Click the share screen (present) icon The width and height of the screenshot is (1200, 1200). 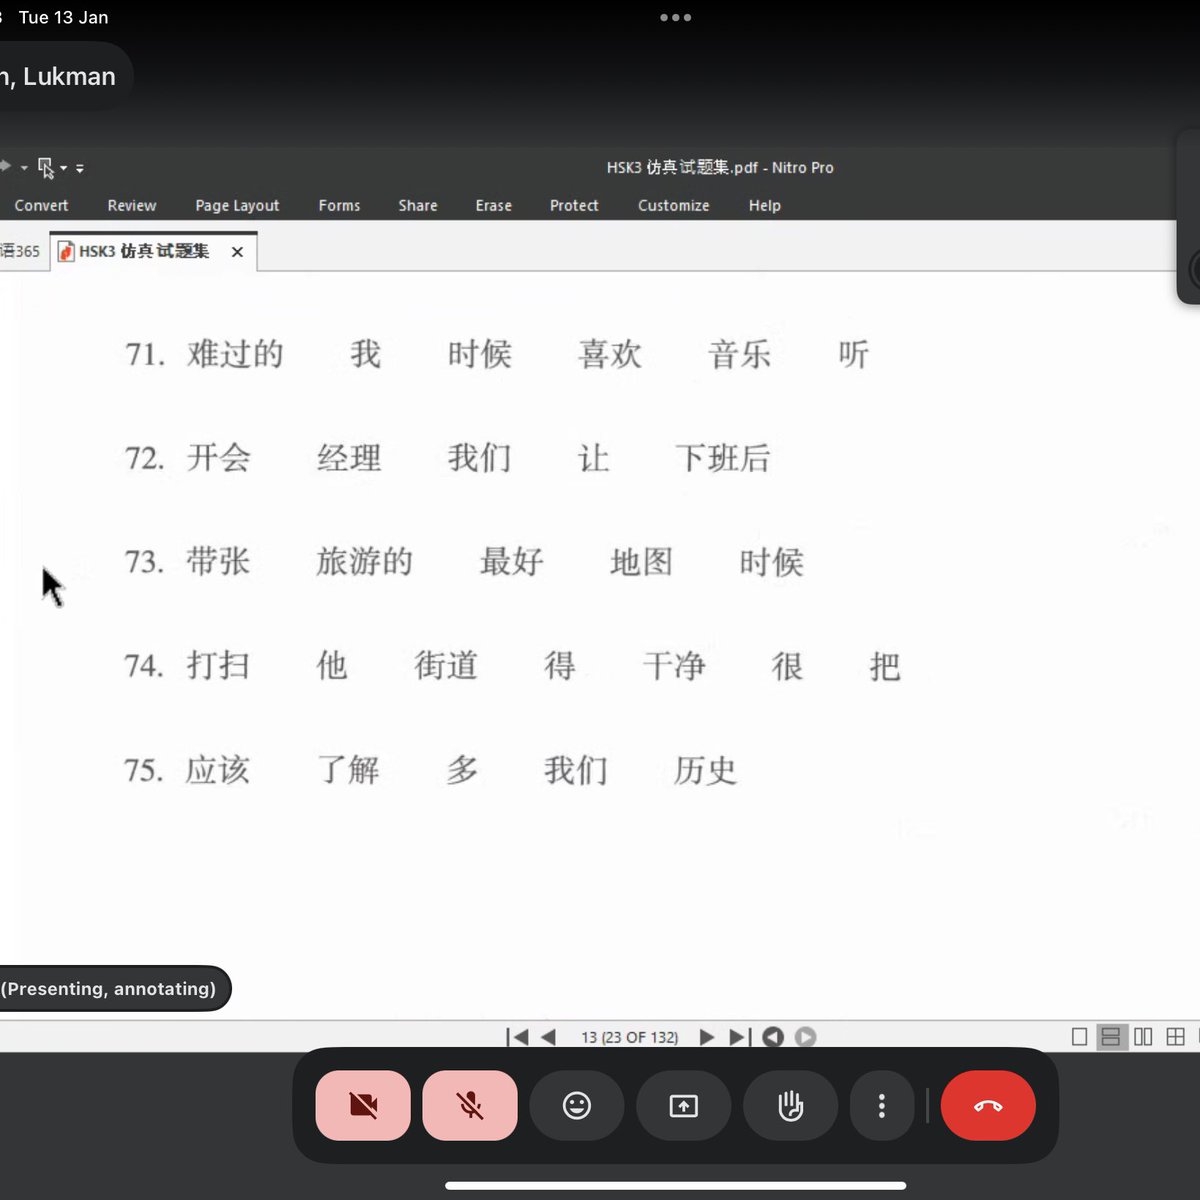point(684,1105)
